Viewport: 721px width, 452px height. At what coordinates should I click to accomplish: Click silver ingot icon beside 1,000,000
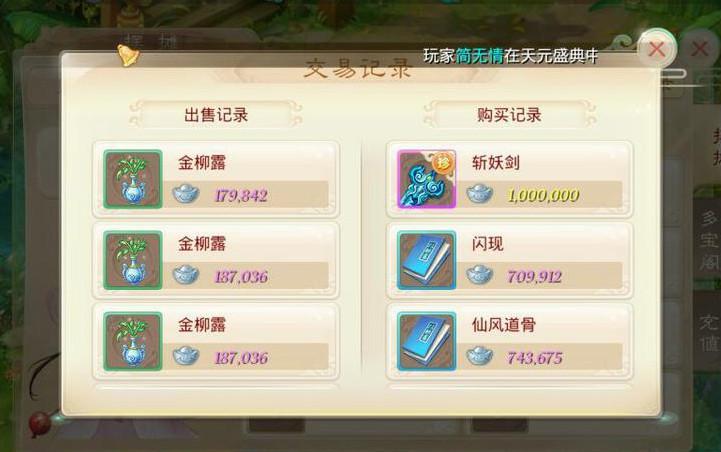(480, 194)
